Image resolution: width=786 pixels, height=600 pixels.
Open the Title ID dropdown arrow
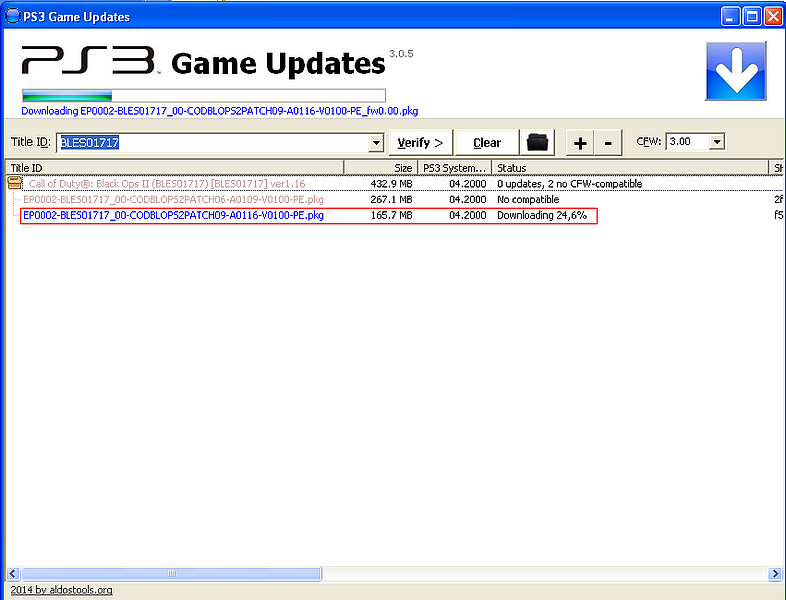[x=376, y=143]
